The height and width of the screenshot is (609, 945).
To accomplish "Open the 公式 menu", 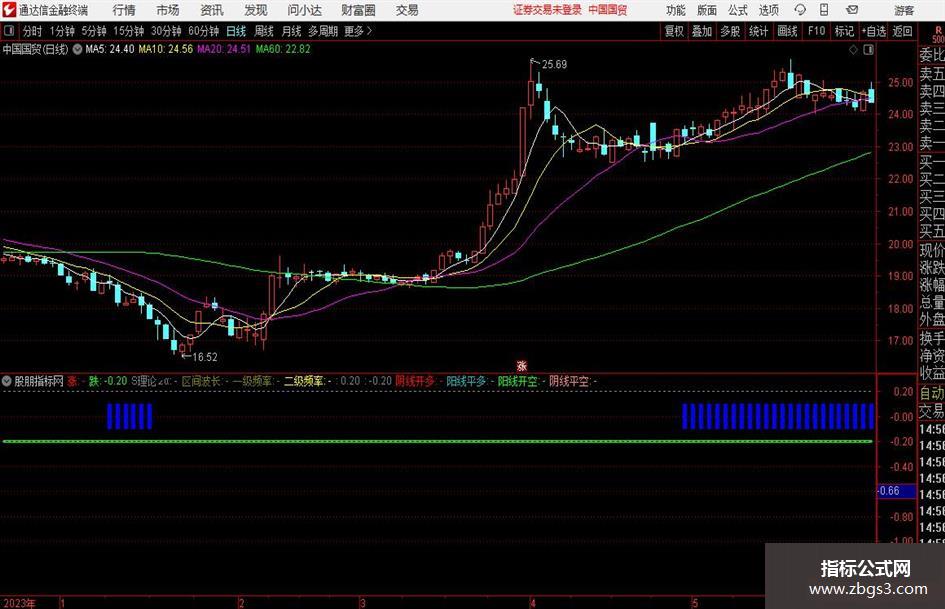I will pyautogui.click(x=738, y=10).
